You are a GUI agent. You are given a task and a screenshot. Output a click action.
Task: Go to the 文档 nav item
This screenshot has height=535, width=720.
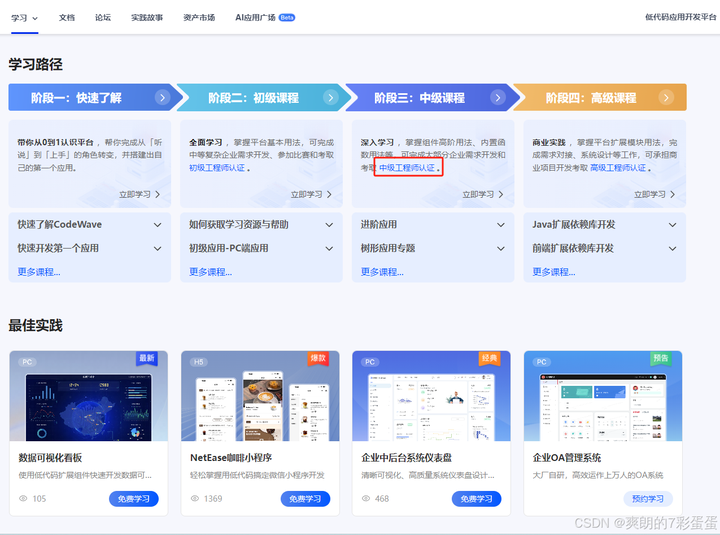pos(67,17)
